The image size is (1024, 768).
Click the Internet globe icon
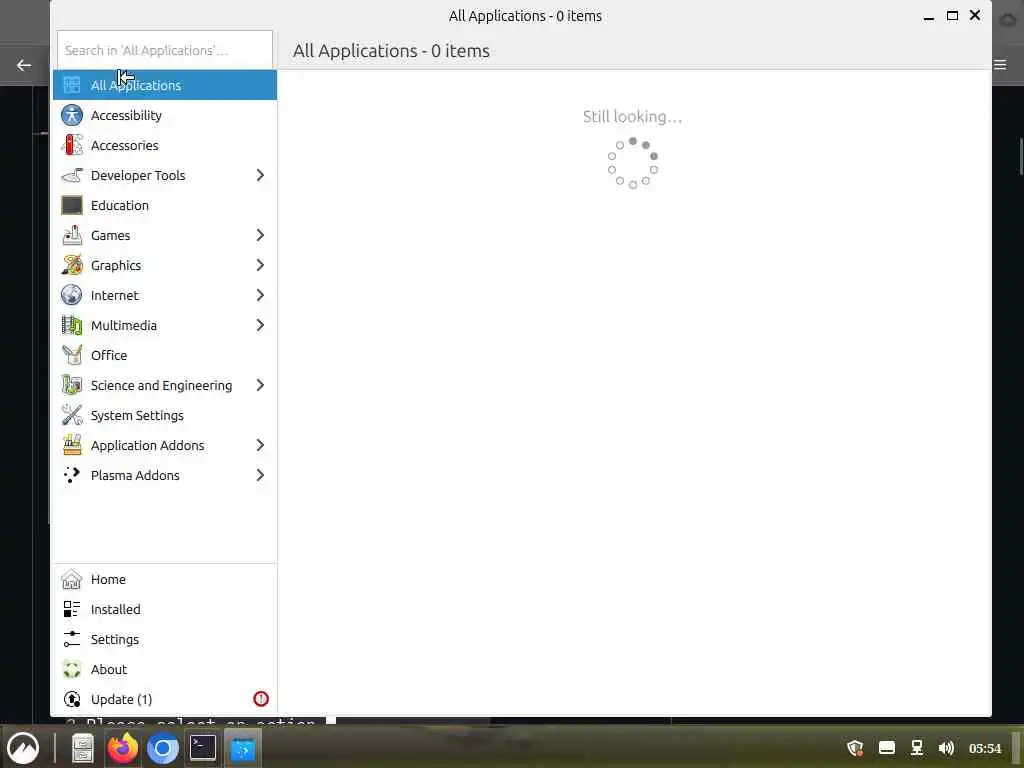tap(72, 295)
